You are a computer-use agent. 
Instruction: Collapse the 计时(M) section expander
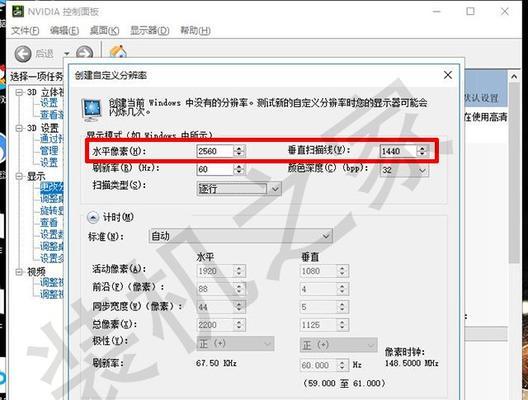(x=93, y=218)
